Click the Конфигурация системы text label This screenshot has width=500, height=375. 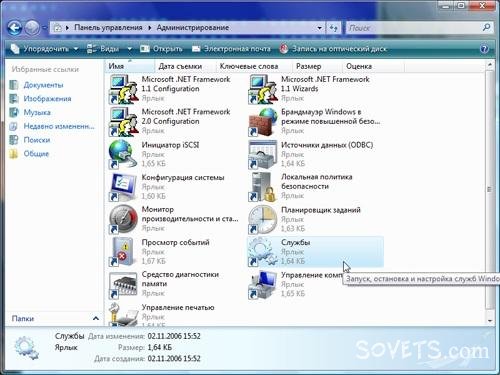[x=183, y=177]
